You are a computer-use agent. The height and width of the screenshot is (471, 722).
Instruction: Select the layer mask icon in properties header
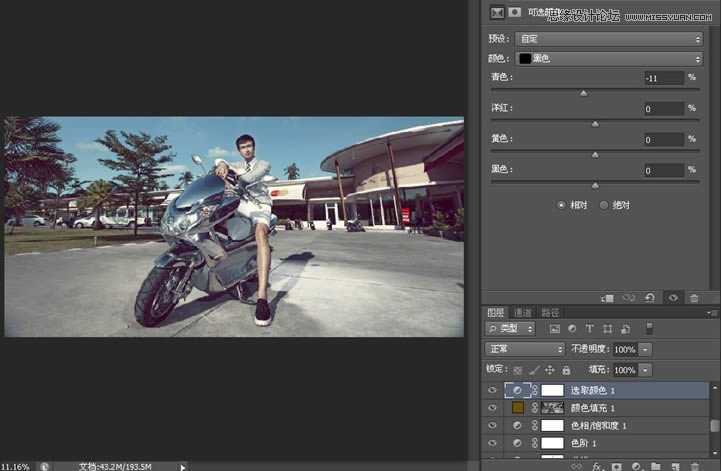(x=515, y=12)
